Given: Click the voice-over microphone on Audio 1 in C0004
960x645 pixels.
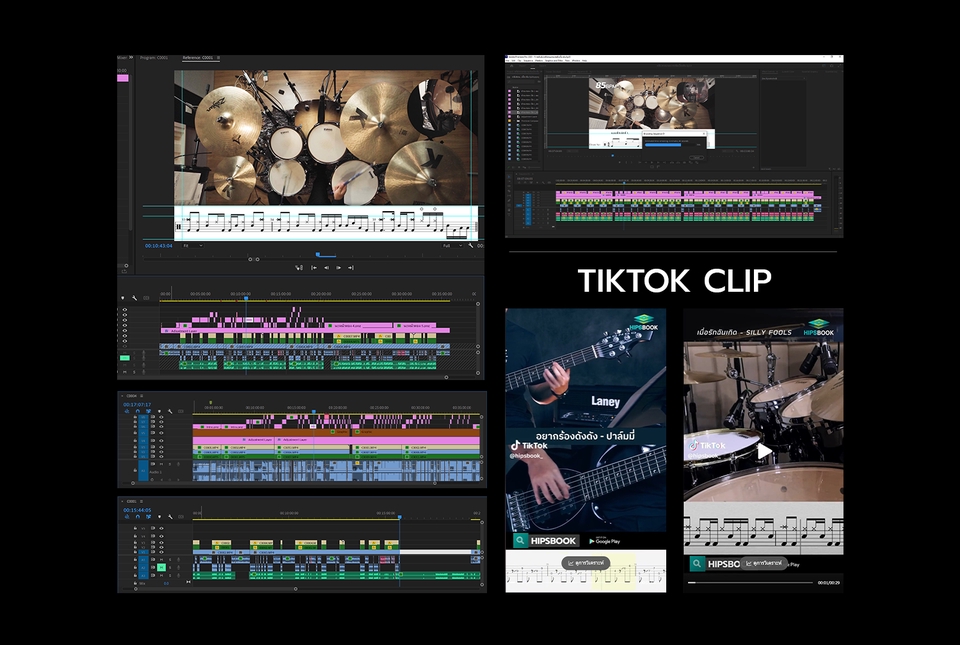Looking at the screenshot, I should click(x=178, y=464).
